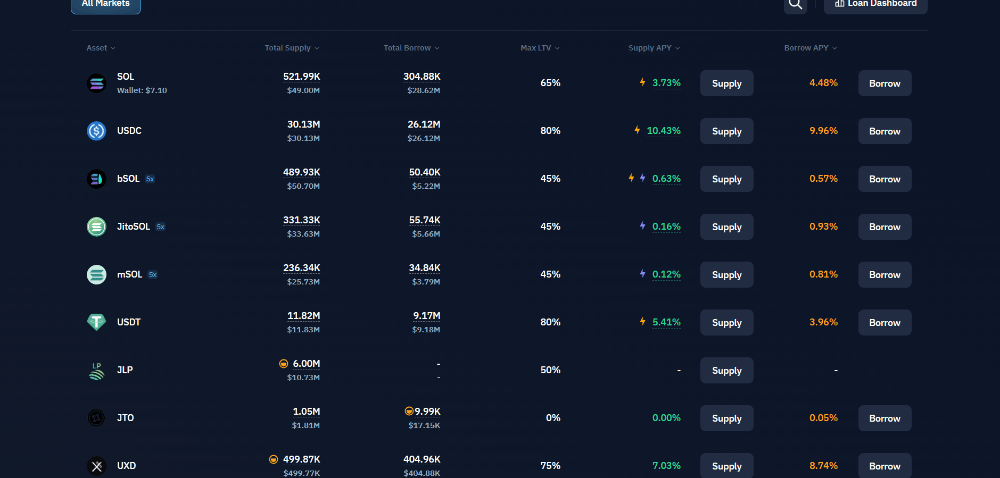This screenshot has height=478, width=1000.
Task: Borrow mSOL
Action: click(885, 274)
